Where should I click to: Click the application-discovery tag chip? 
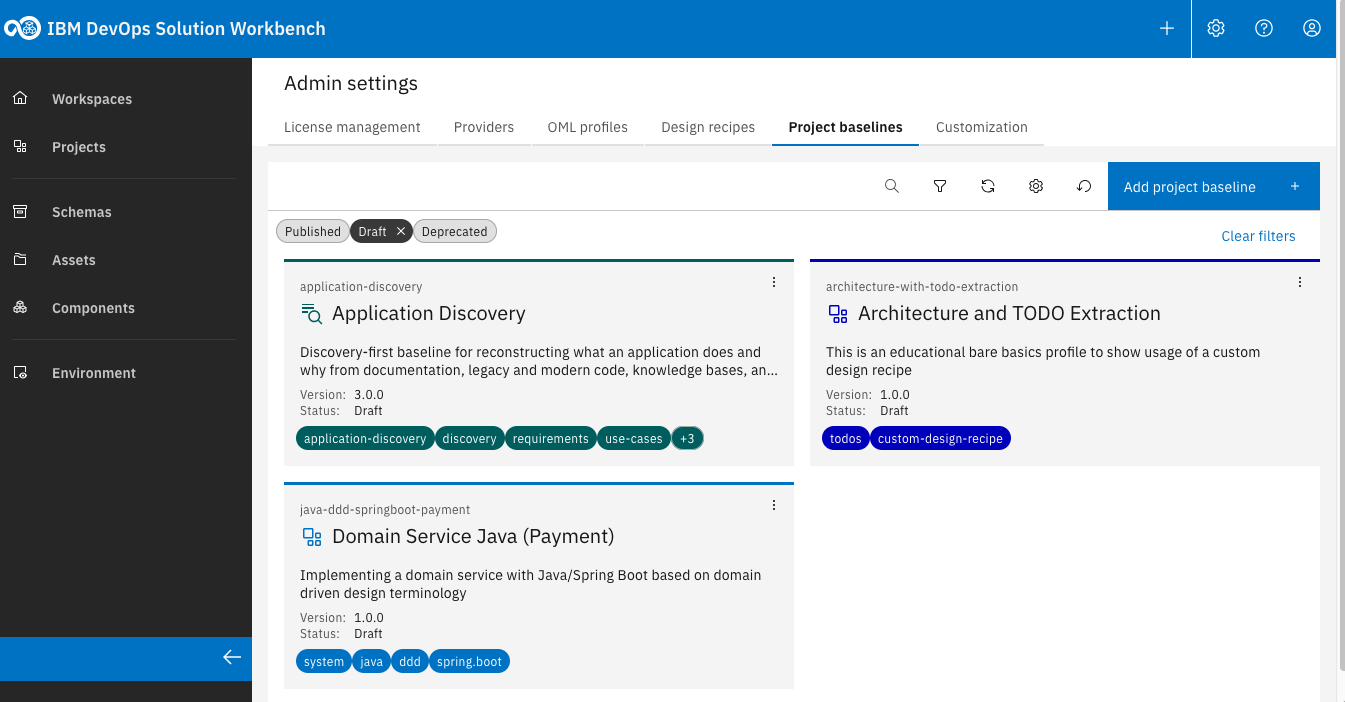coord(365,439)
